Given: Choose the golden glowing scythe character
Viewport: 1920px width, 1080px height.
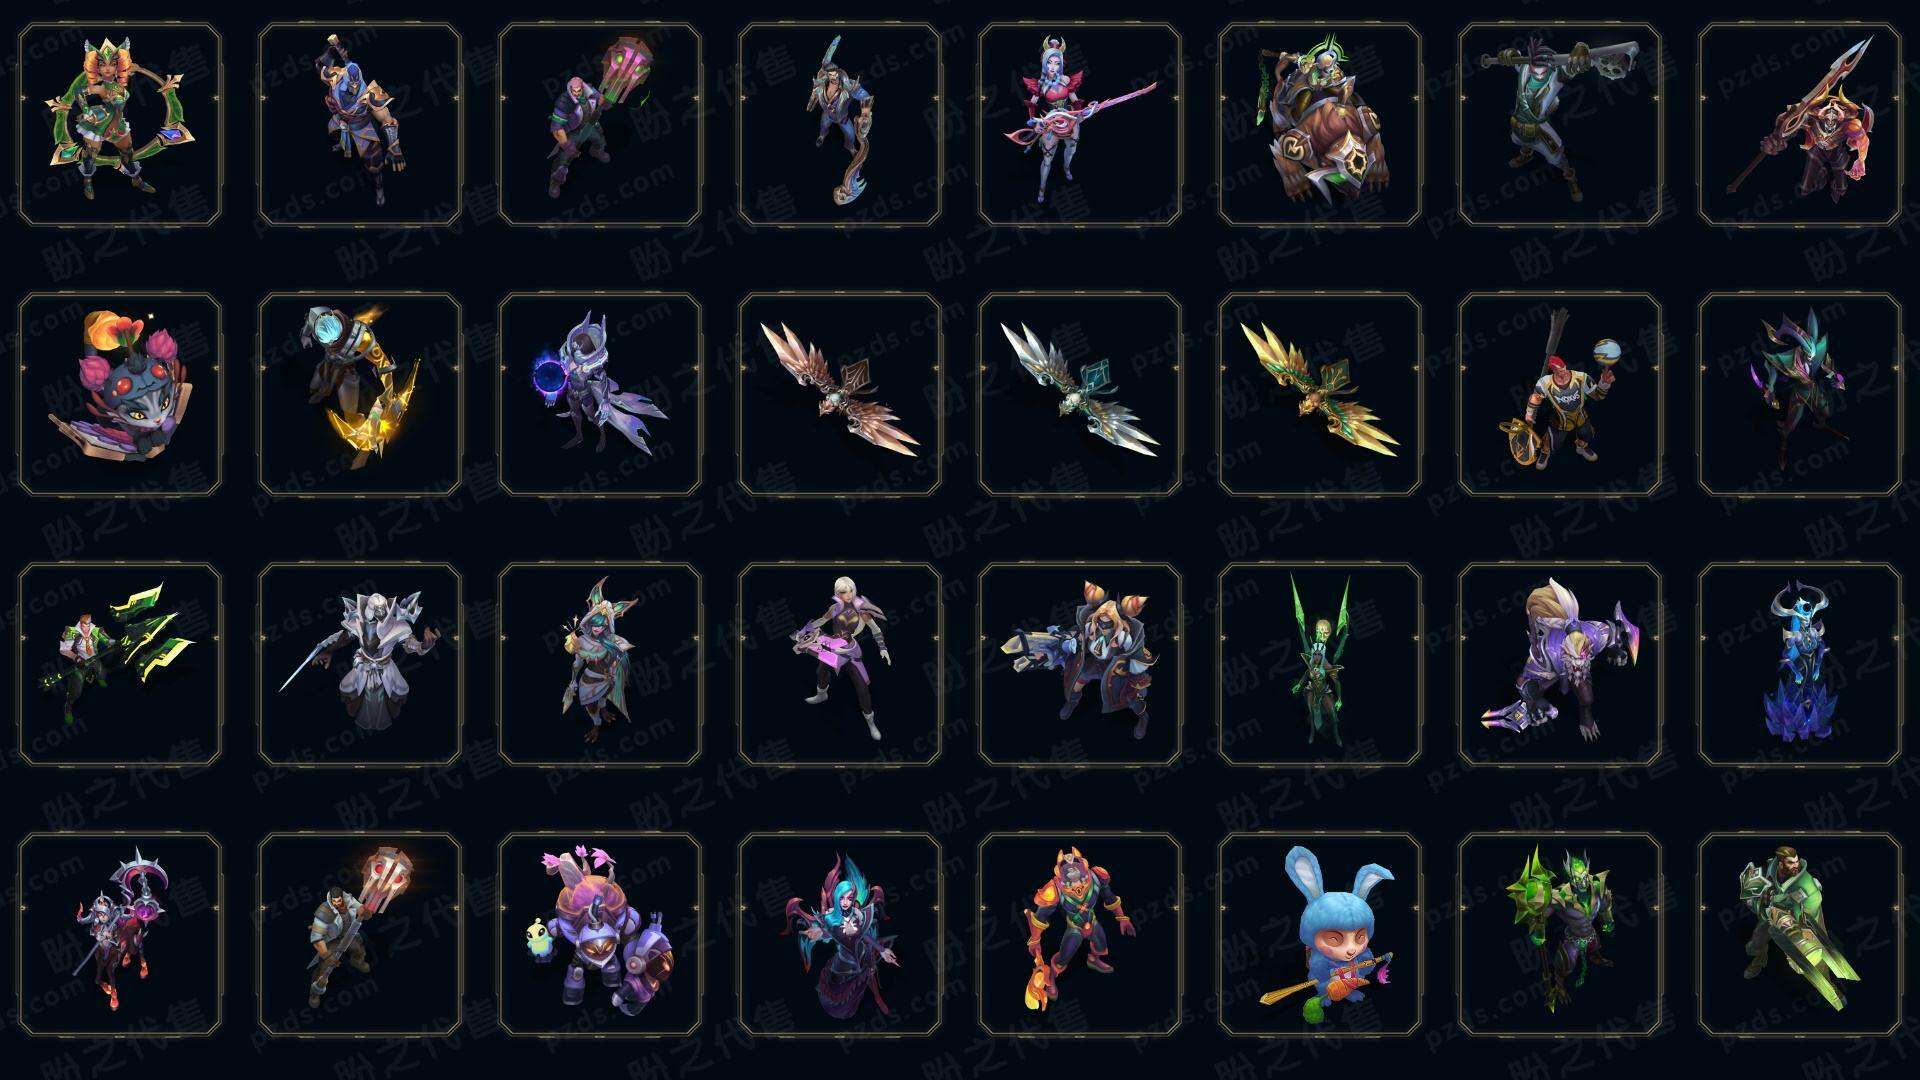Looking at the screenshot, I should tap(360, 394).
